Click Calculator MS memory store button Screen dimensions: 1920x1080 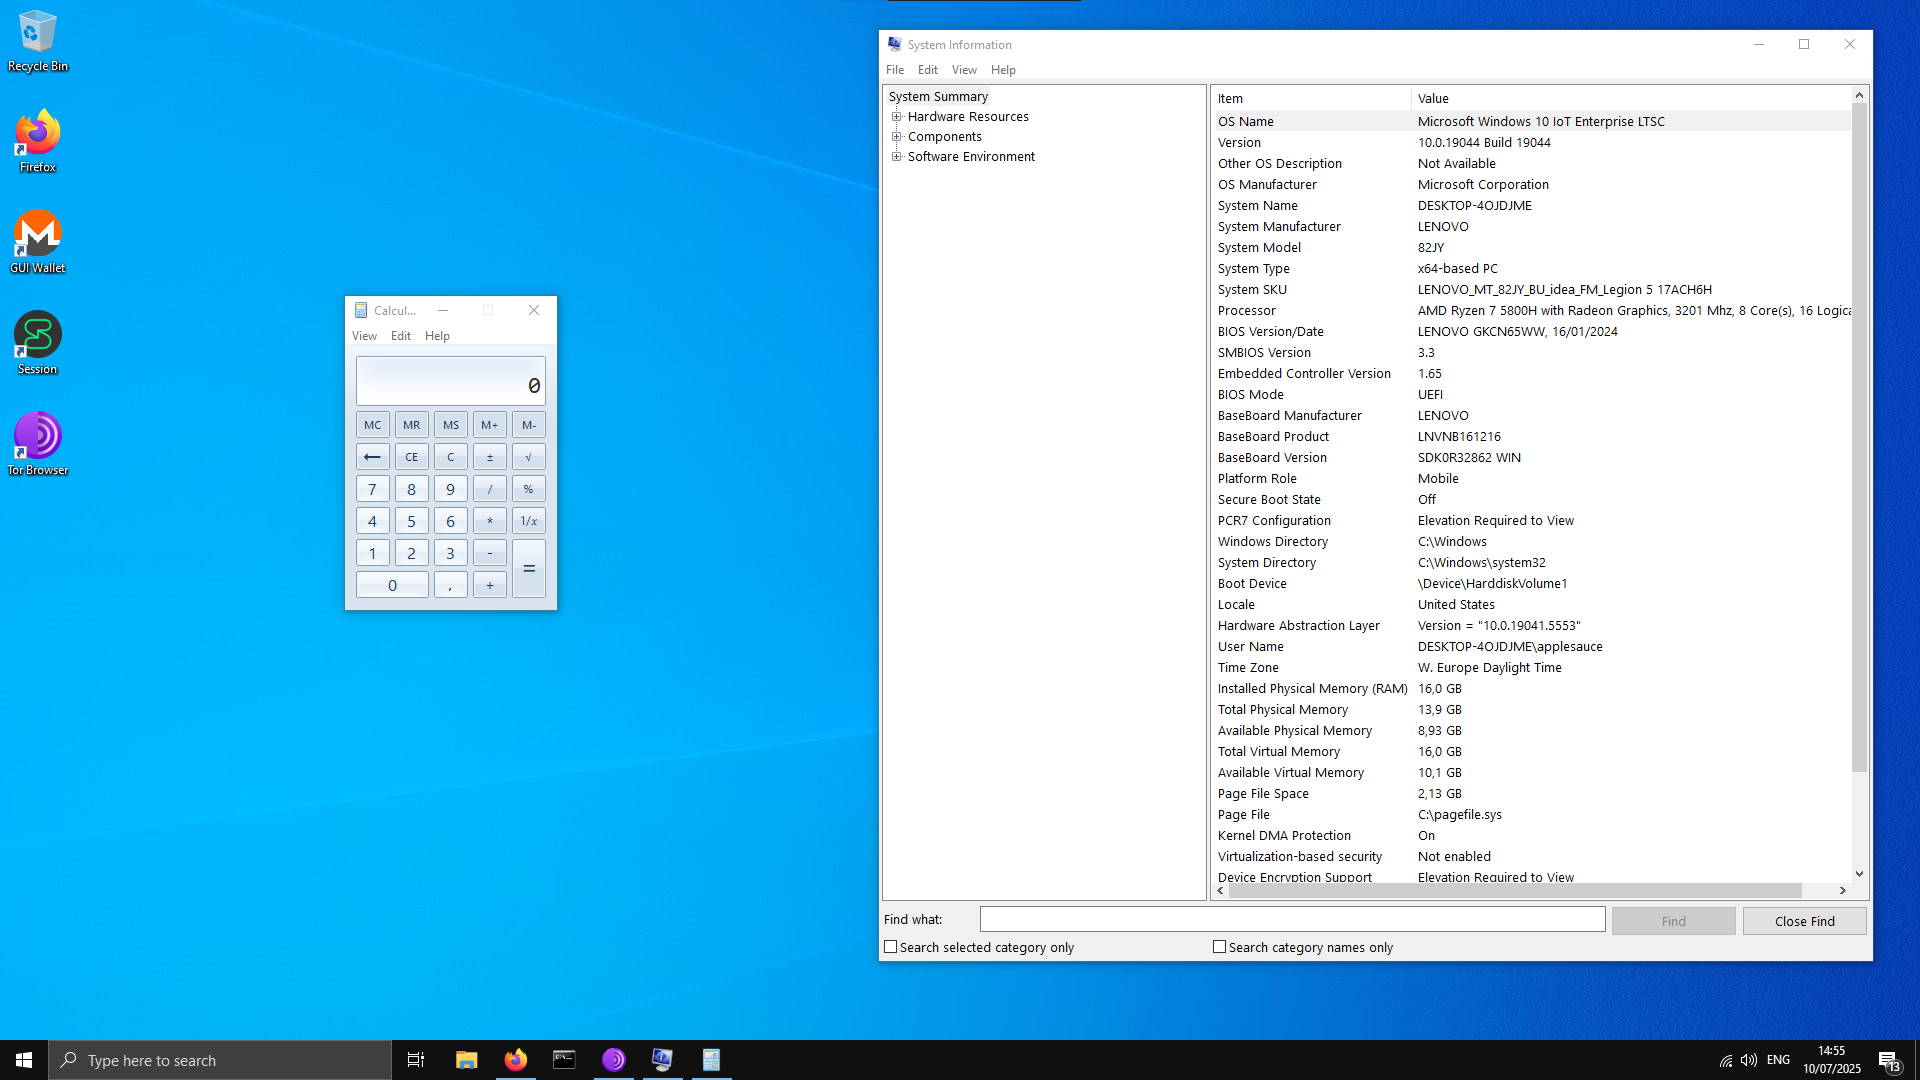pyautogui.click(x=450, y=425)
